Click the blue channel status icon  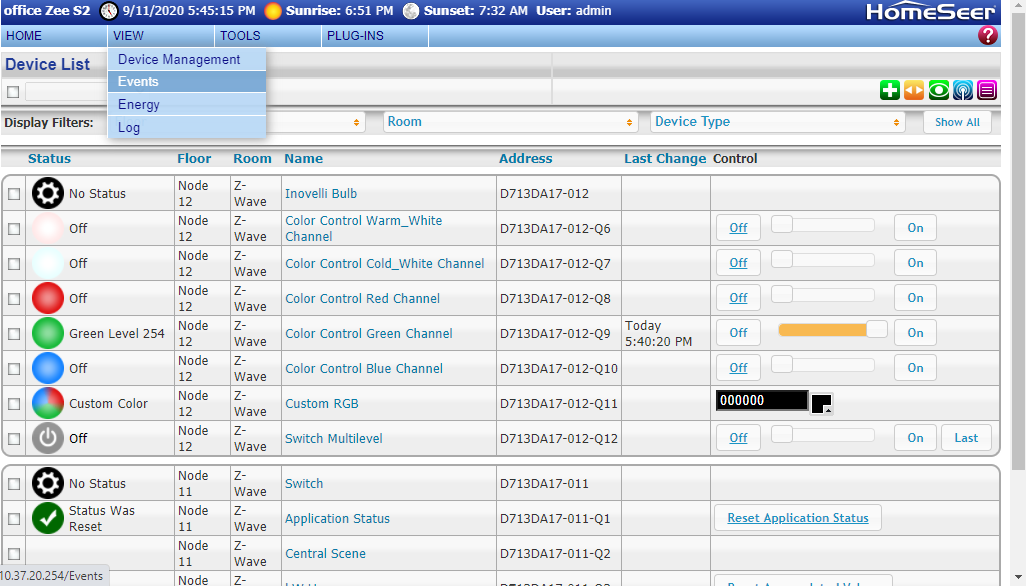(x=48, y=368)
